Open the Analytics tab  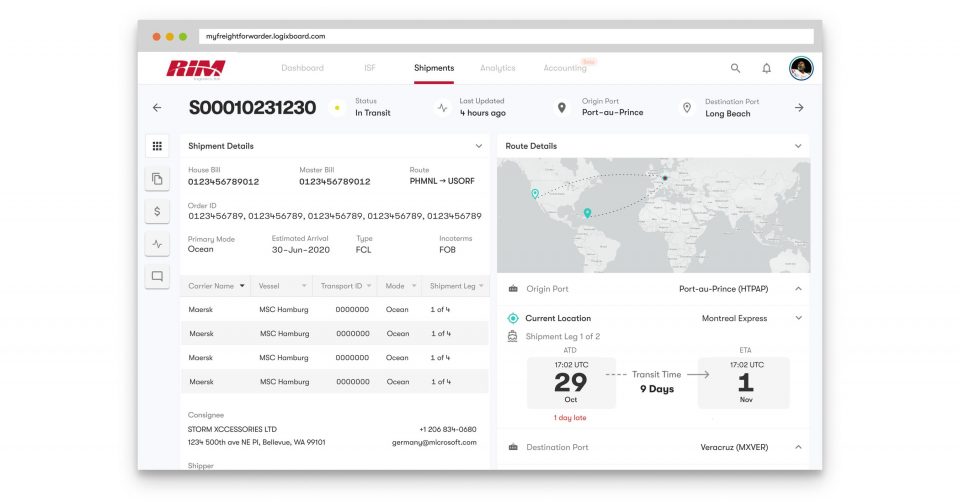(x=497, y=68)
